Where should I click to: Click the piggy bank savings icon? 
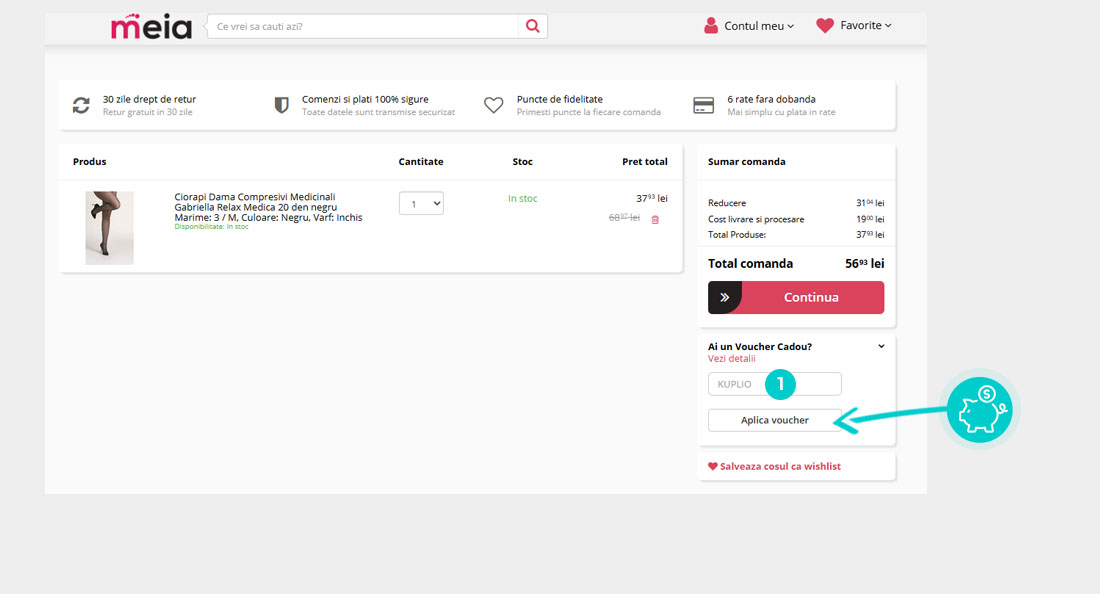click(979, 410)
